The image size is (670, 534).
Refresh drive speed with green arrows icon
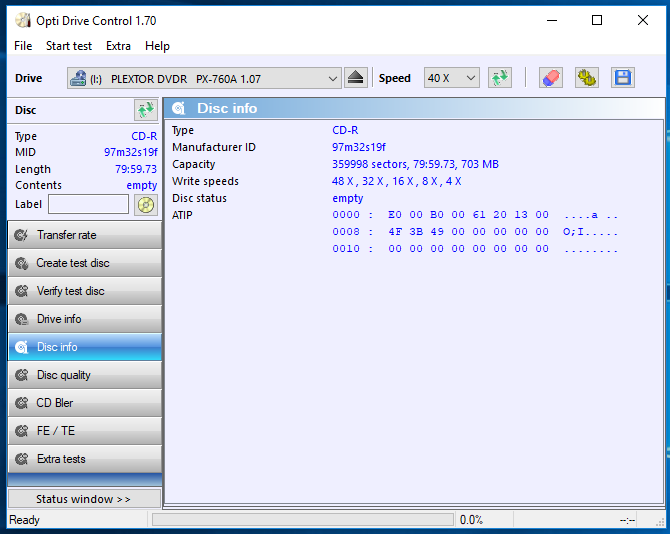tap(500, 78)
